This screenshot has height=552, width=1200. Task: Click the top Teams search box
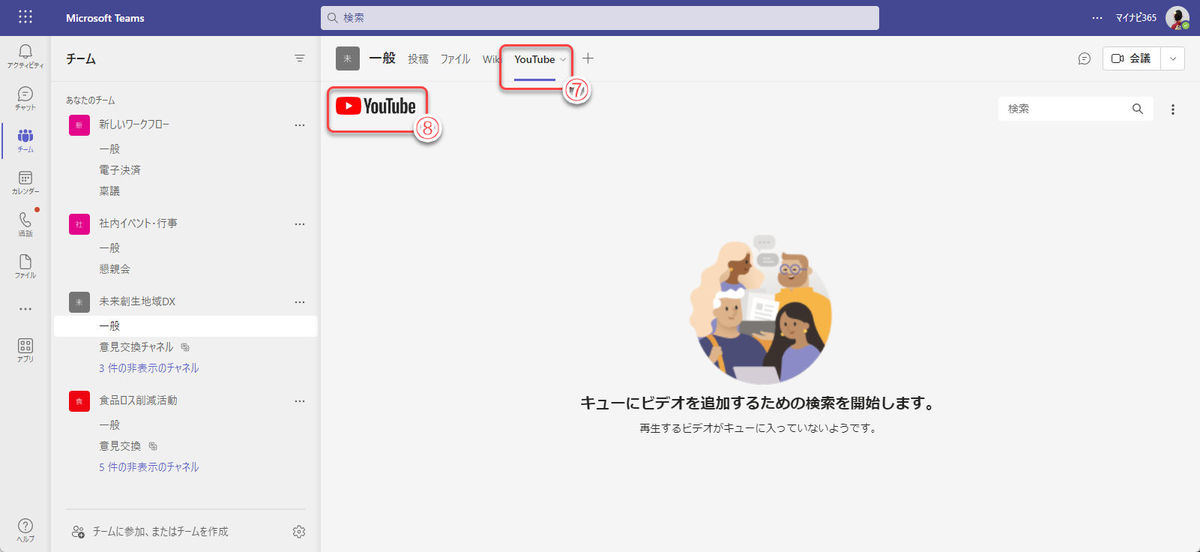(600, 17)
